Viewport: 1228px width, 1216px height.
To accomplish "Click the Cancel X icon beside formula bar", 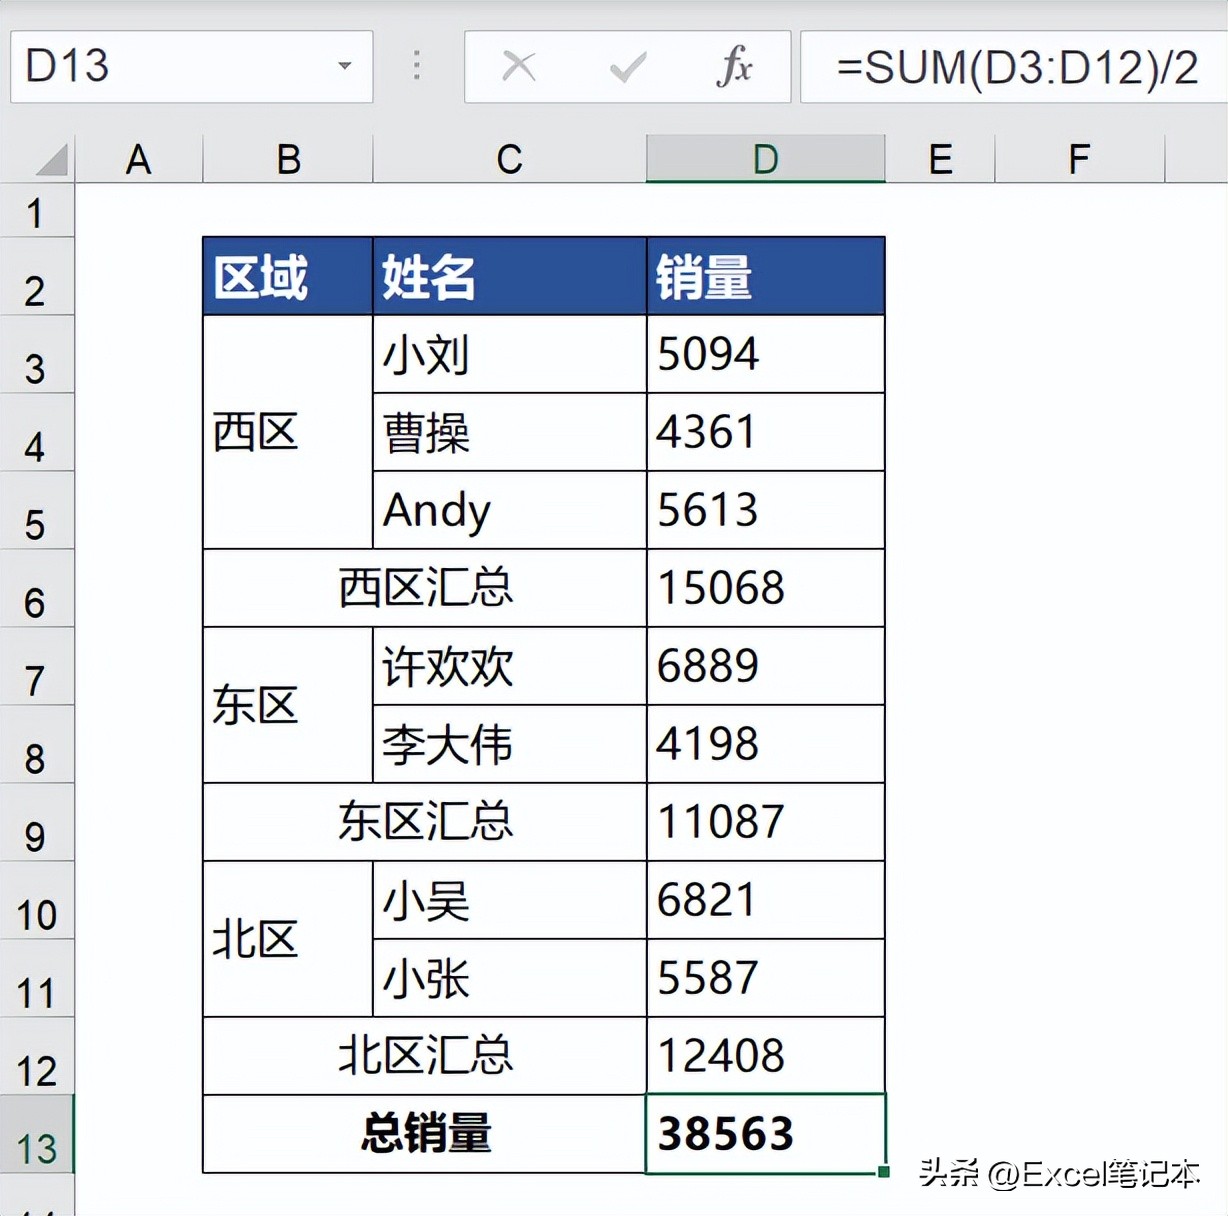I will 519,67.
